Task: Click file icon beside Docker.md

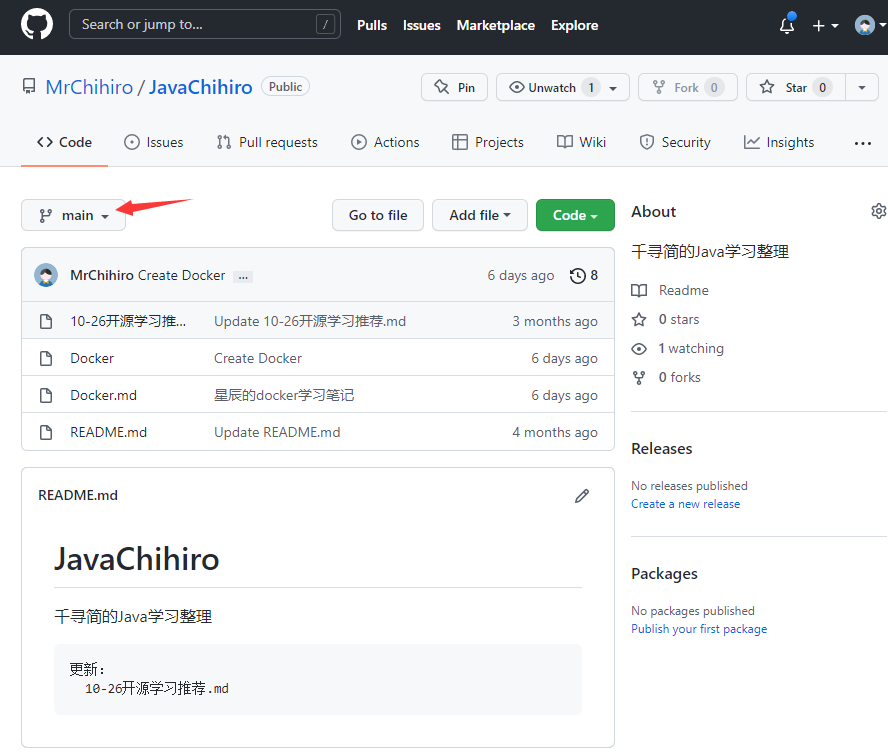Action: (x=46, y=395)
